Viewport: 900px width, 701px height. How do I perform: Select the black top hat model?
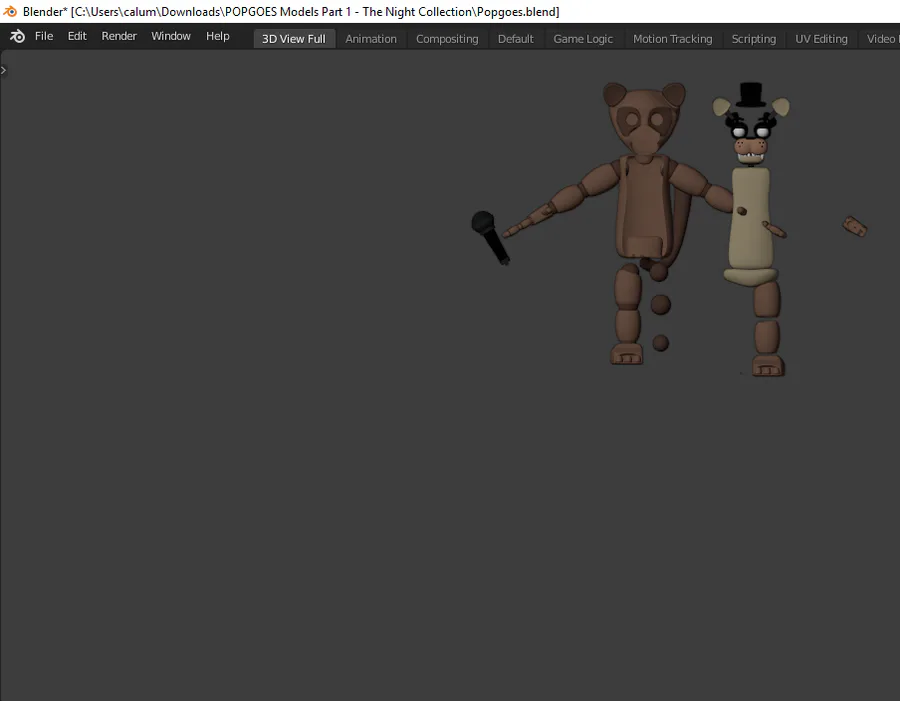[x=751, y=95]
